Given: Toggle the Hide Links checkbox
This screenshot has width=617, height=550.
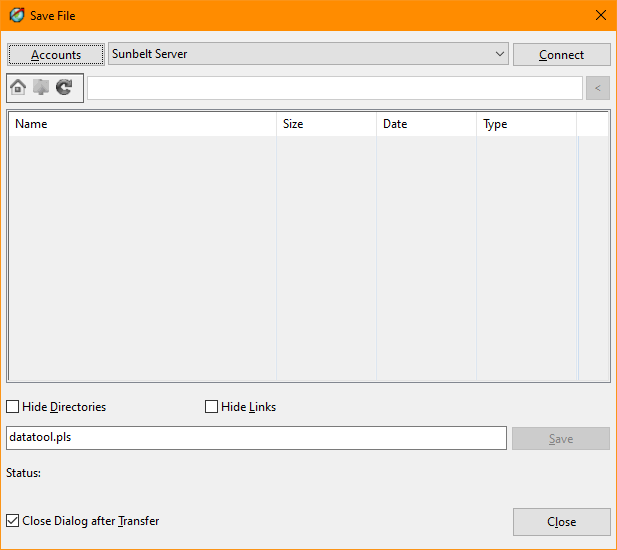Looking at the screenshot, I should click(211, 407).
